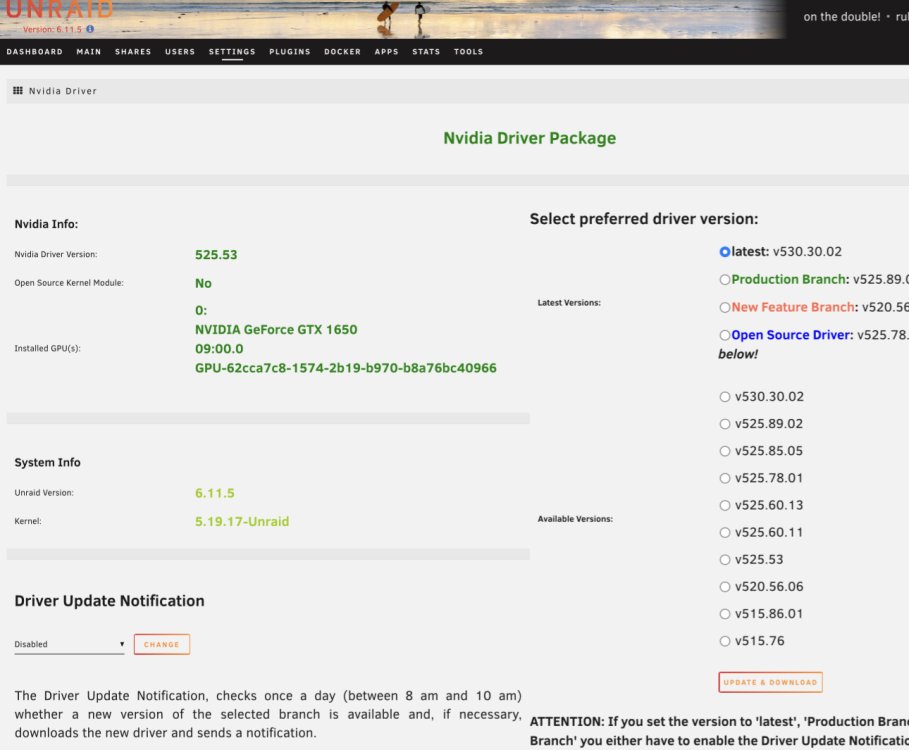
Task: Open the Dashboard tab
Action: (35, 52)
